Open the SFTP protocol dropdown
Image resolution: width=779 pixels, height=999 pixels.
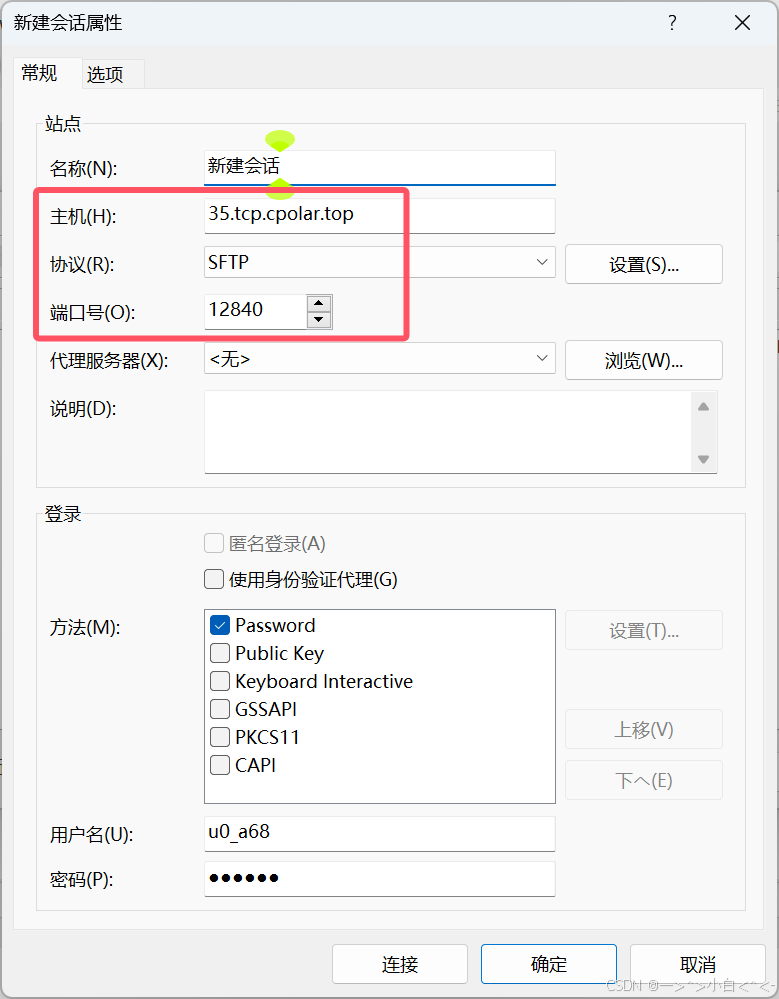click(380, 263)
